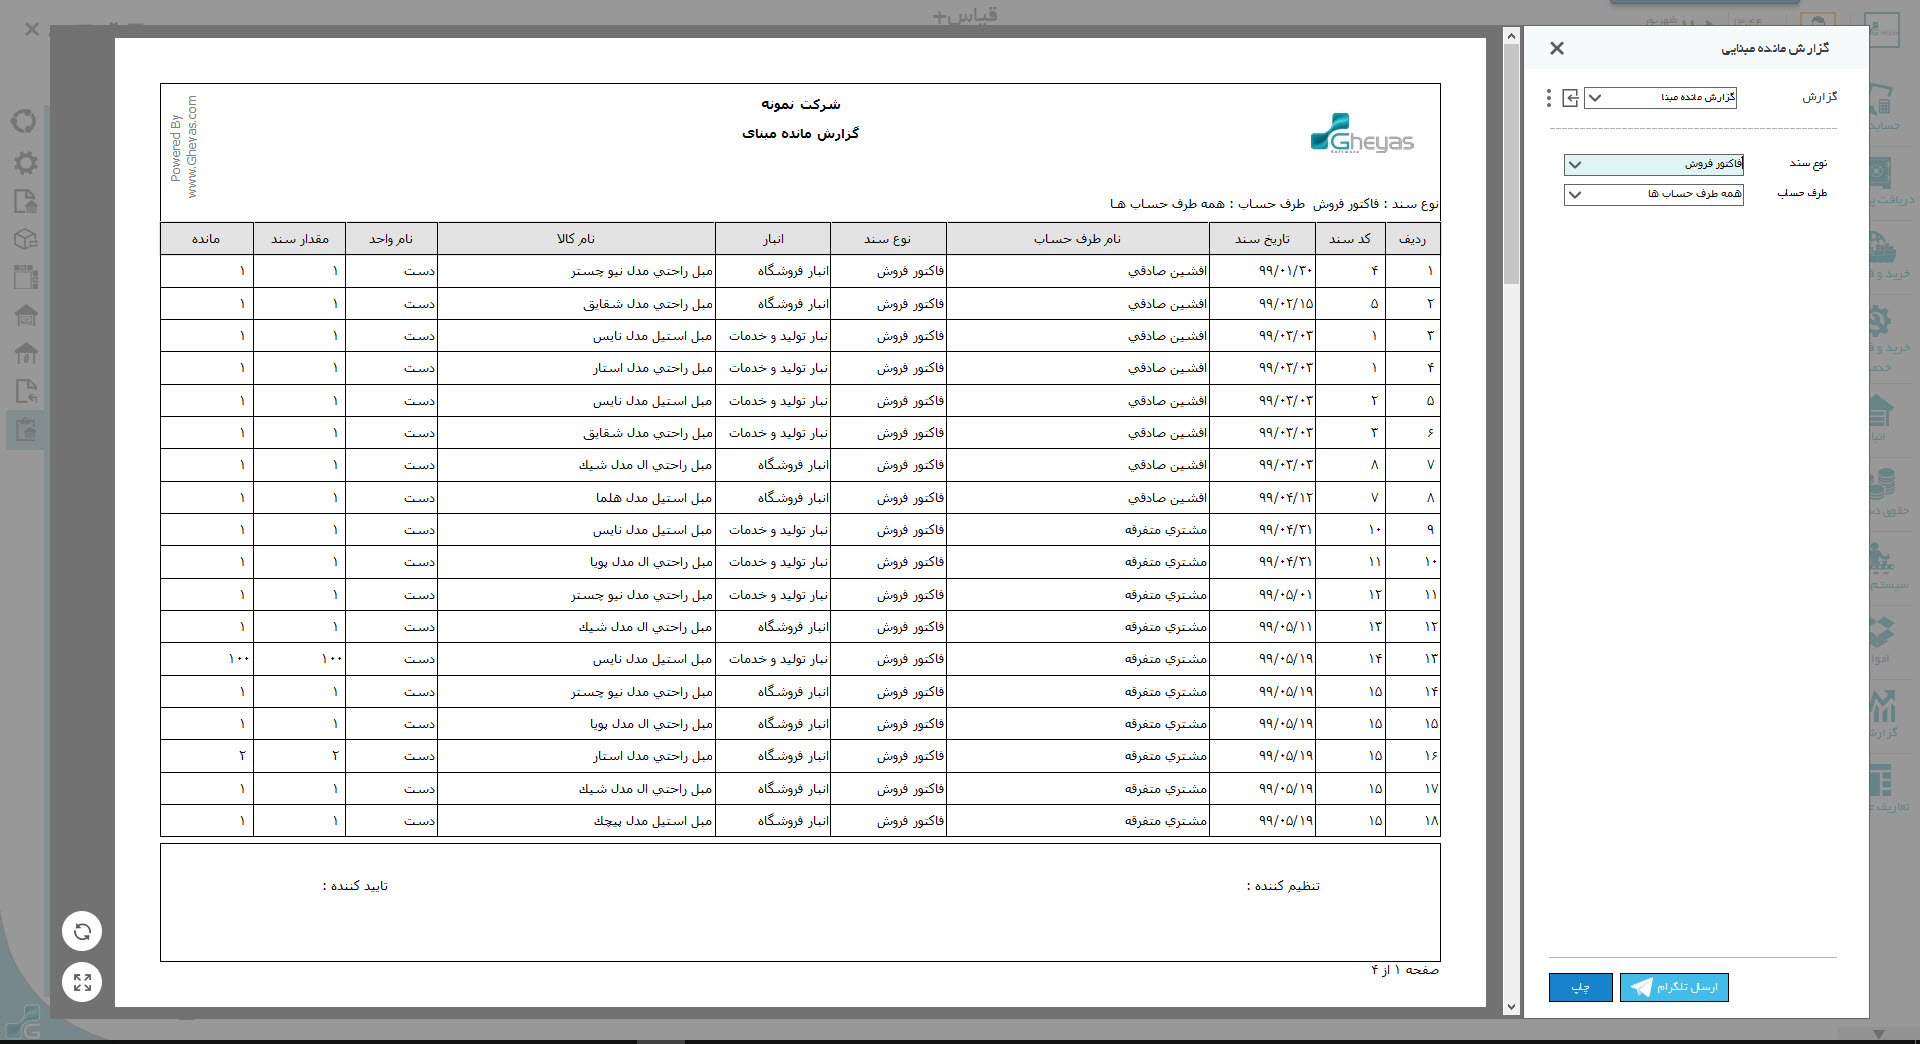Click the highlighted clipboard icon in left sidebar
Image resolution: width=1920 pixels, height=1044 pixels.
tap(26, 430)
